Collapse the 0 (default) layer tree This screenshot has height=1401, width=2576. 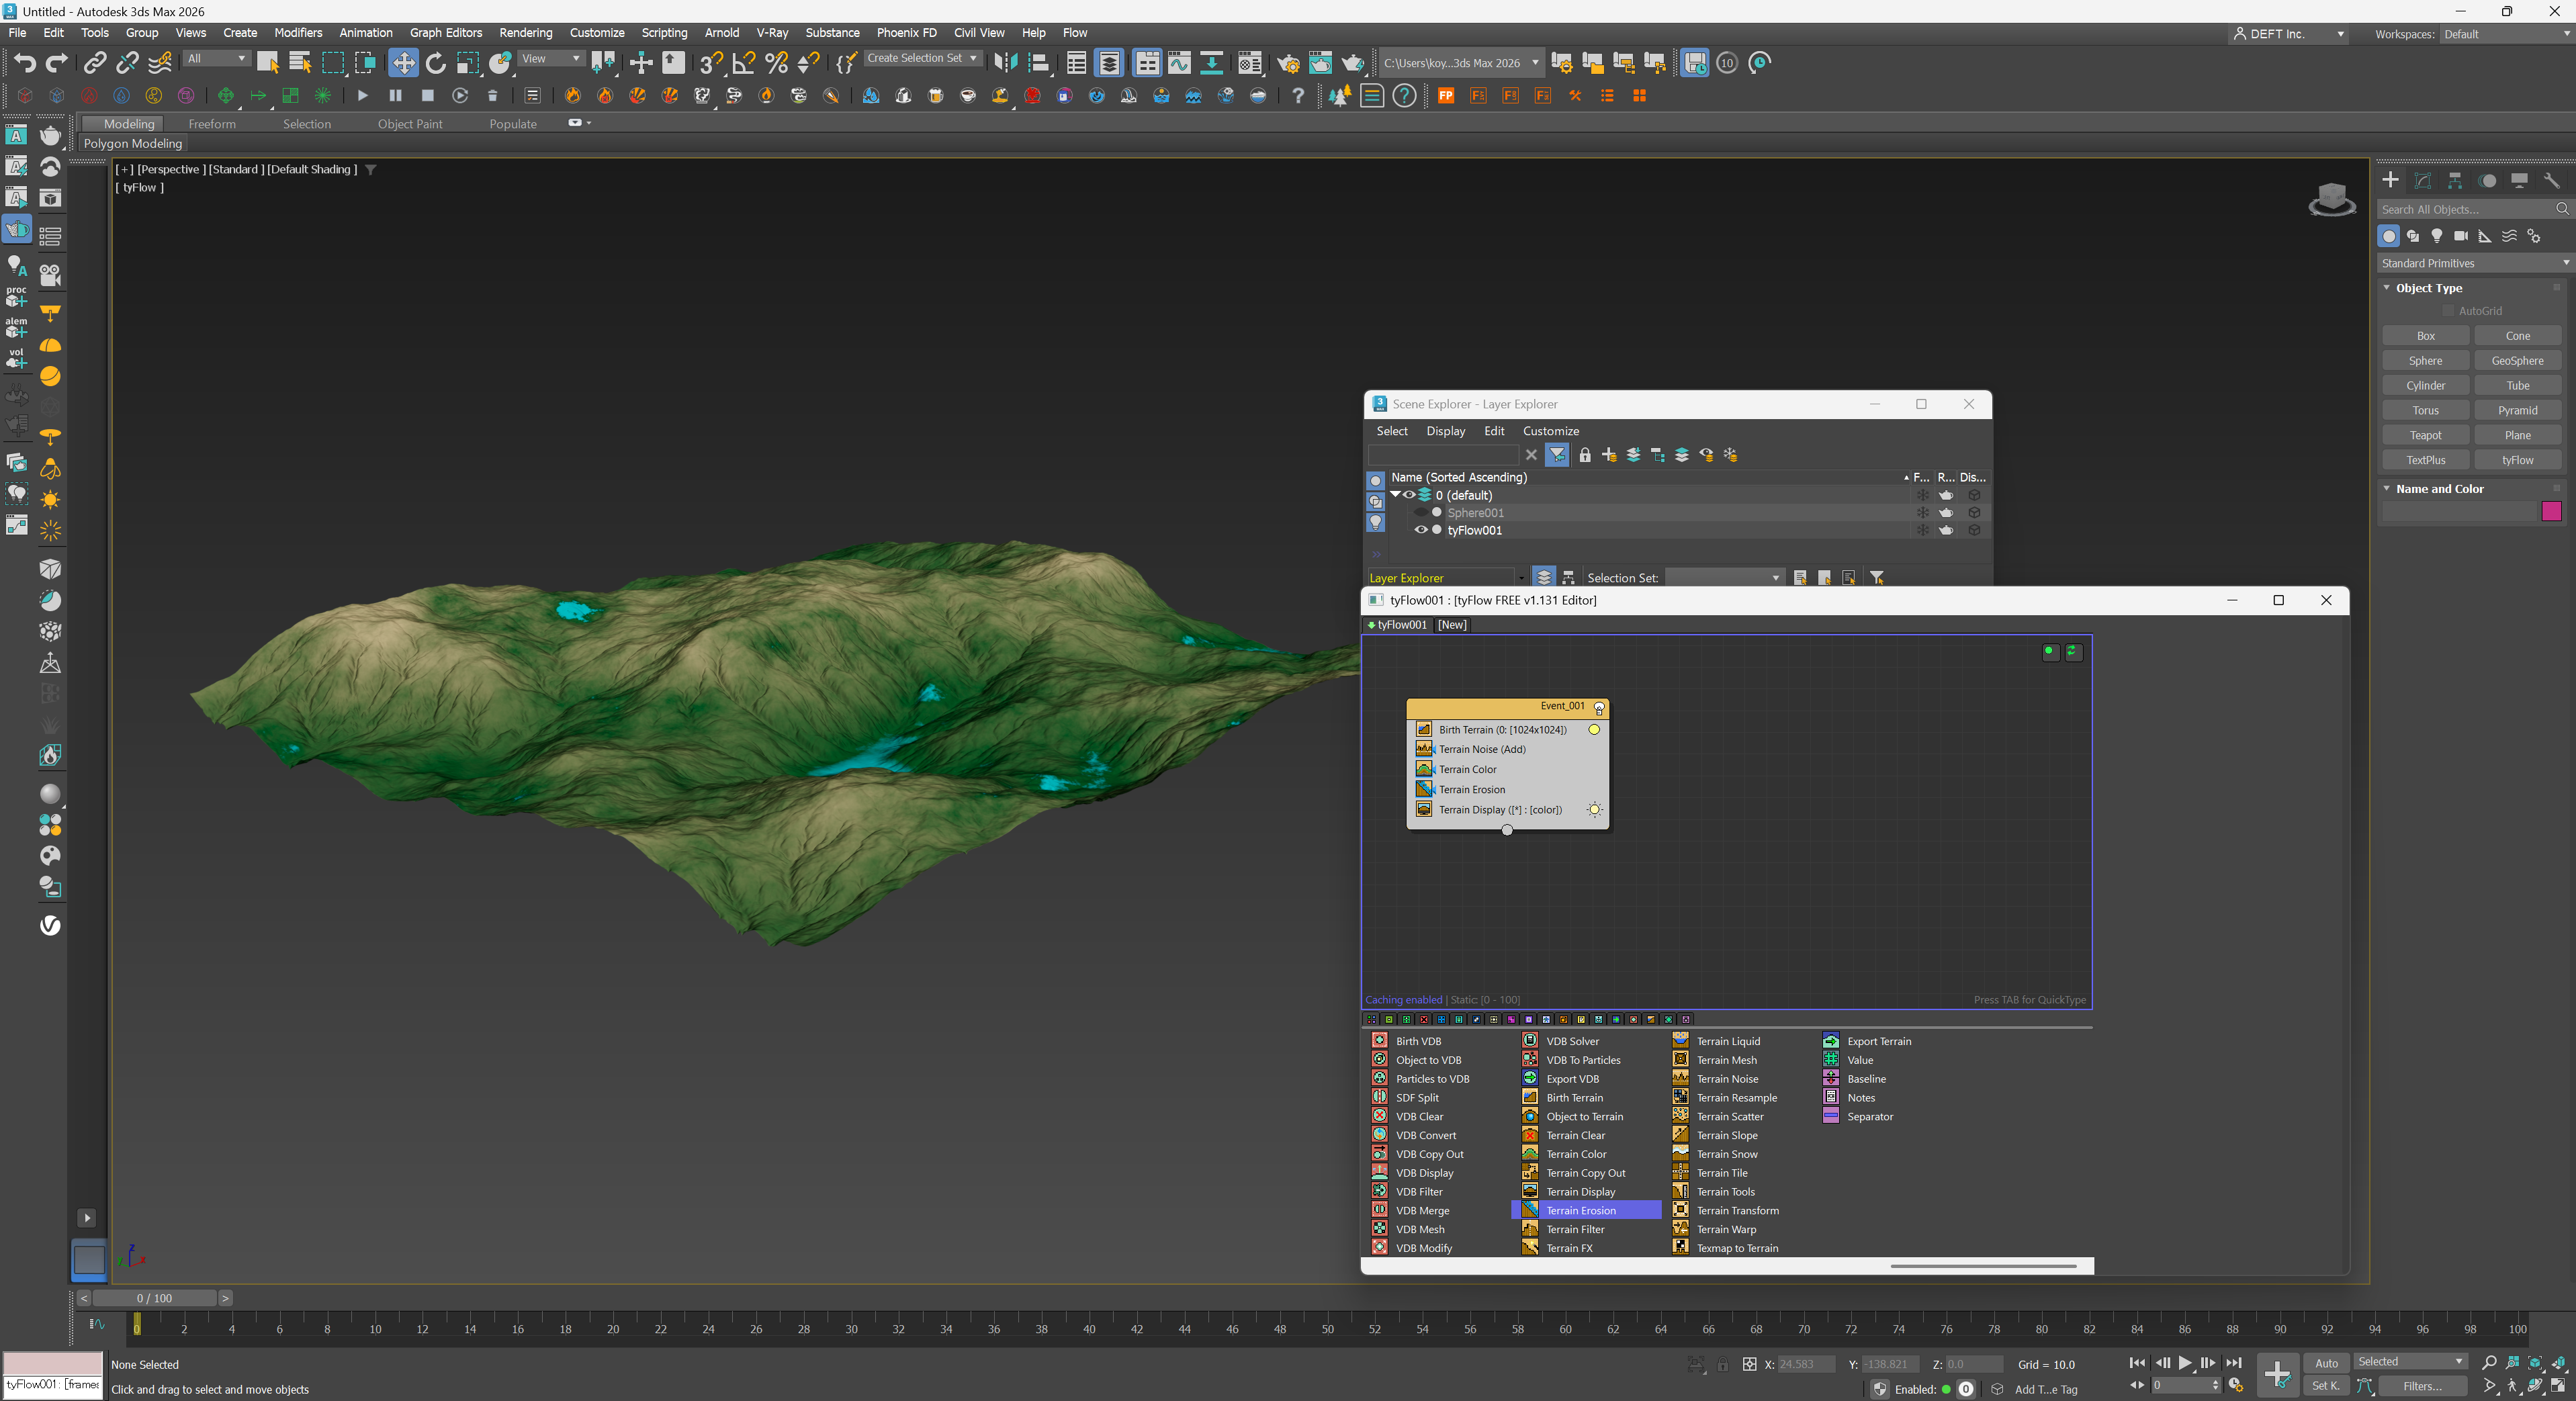click(1395, 494)
